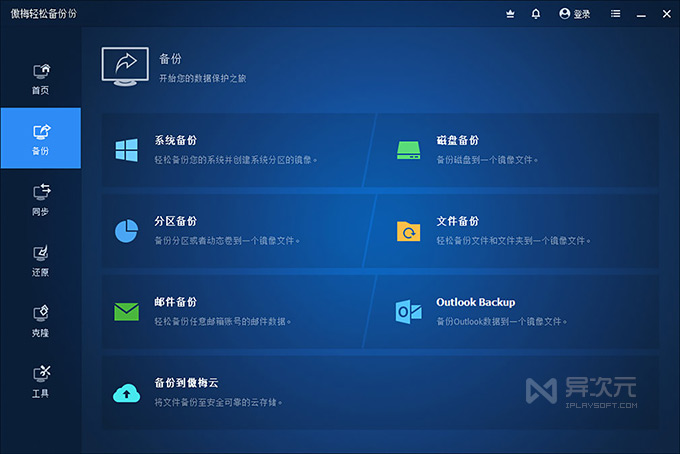
Task: Open the hamburger menu icon
Action: 615,14
